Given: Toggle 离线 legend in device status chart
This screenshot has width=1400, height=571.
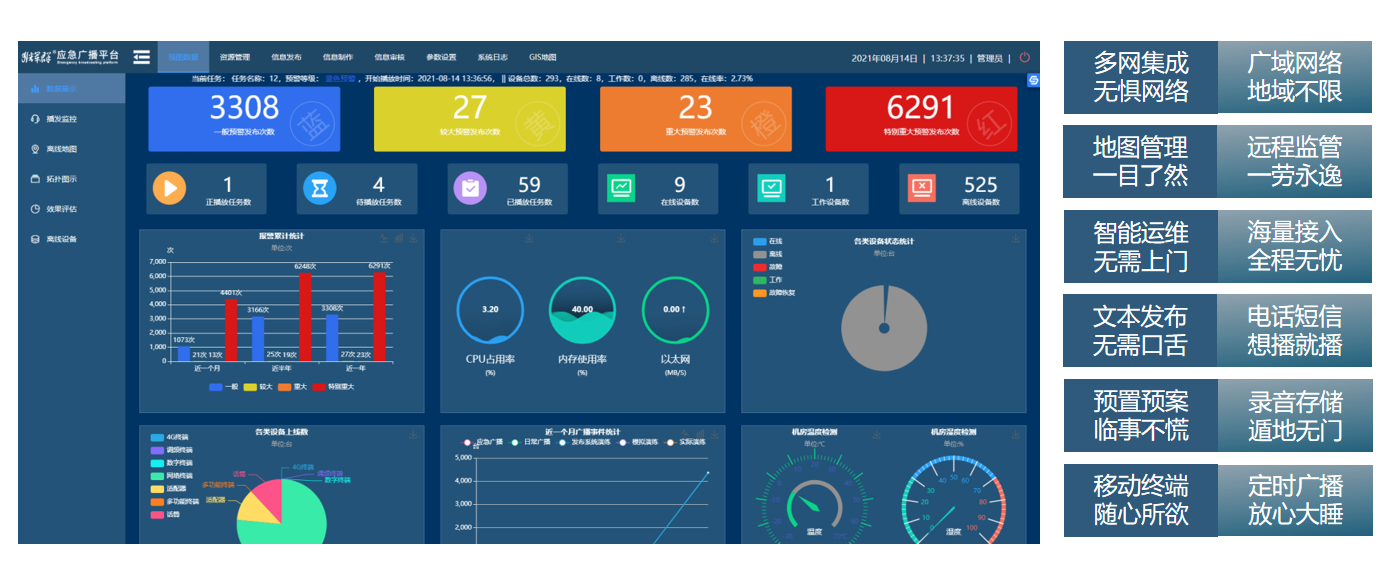Looking at the screenshot, I should tap(768, 254).
